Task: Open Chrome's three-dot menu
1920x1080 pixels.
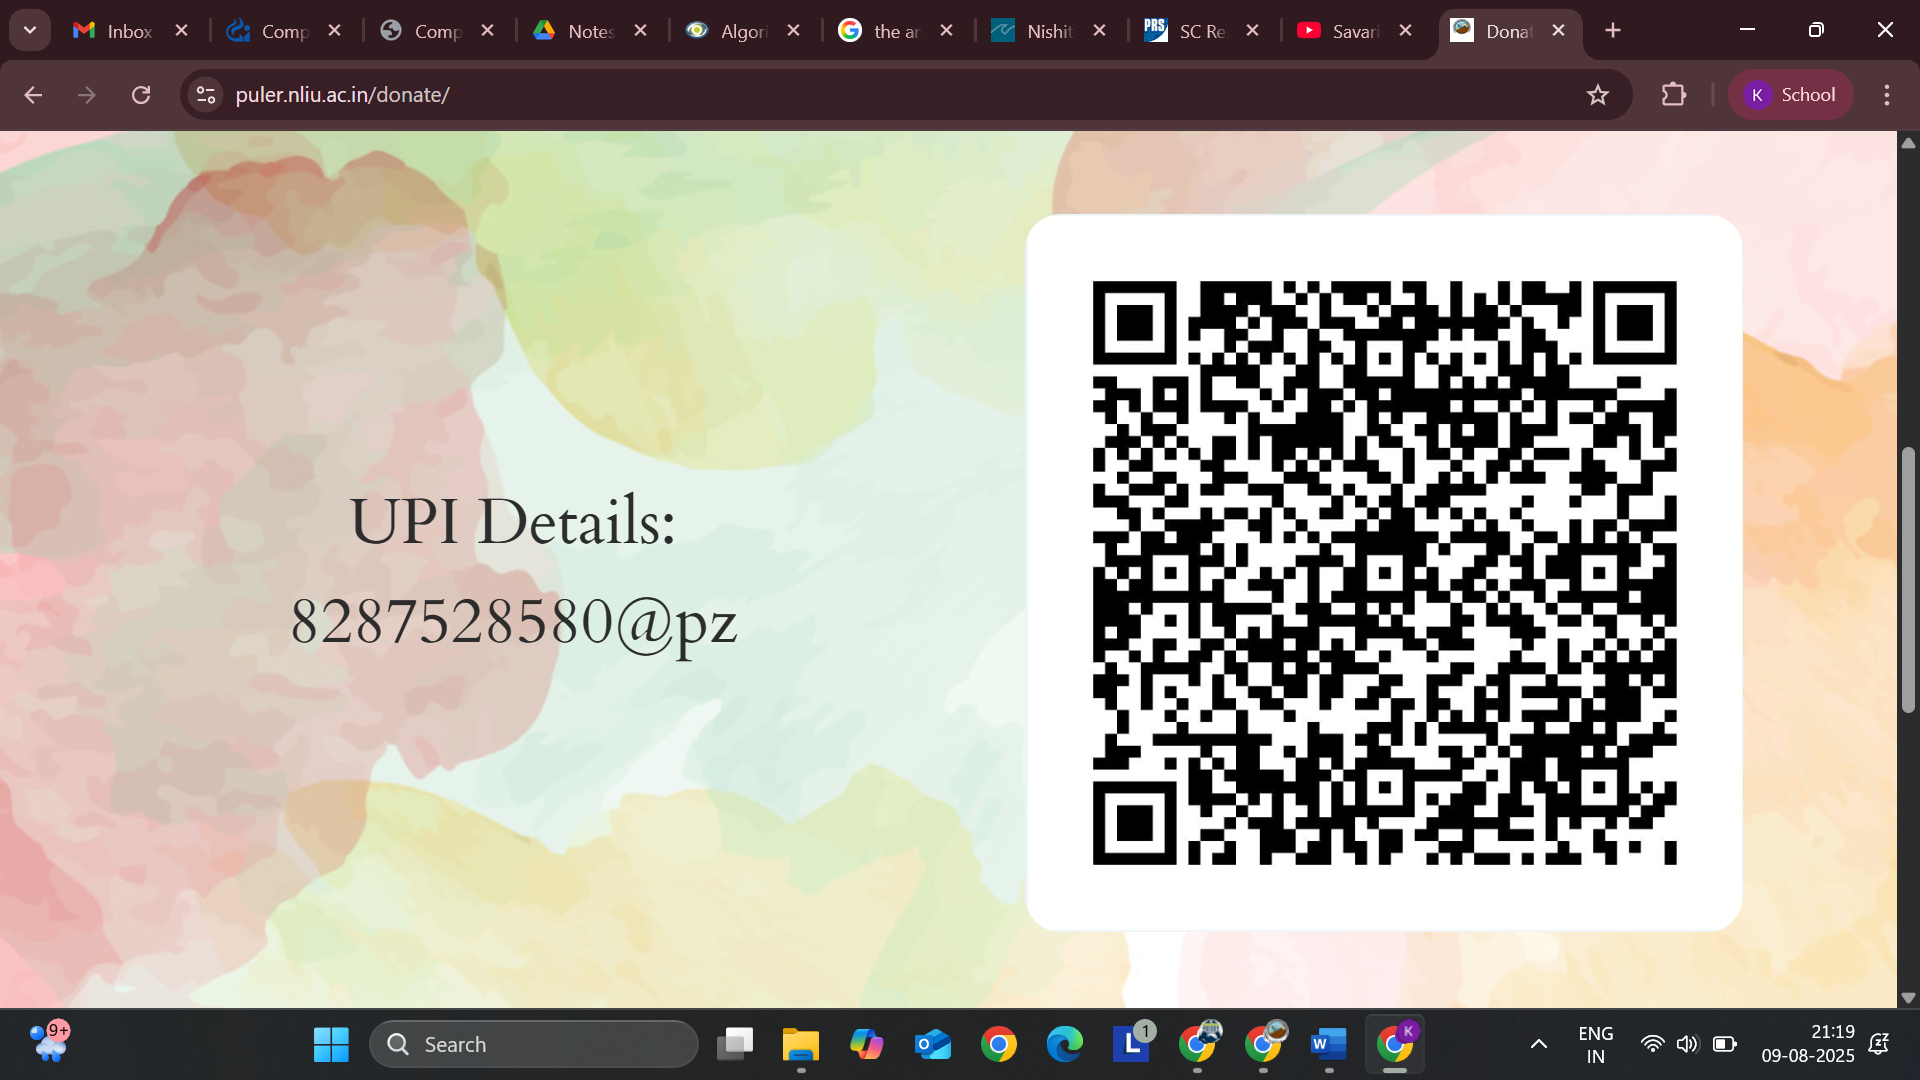Action: (1886, 95)
